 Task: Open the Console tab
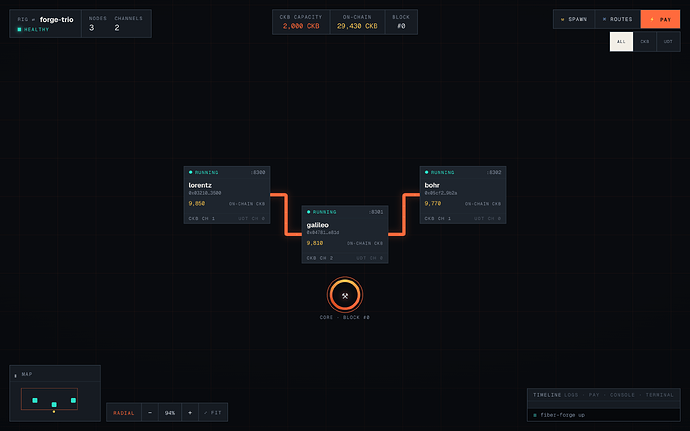pyautogui.click(x=622, y=395)
